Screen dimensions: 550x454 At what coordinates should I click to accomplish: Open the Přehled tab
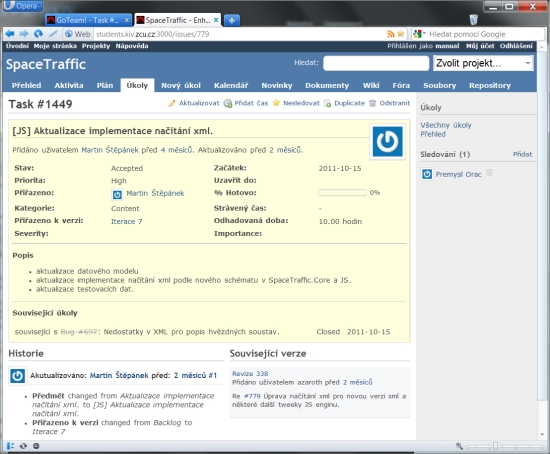pos(26,85)
